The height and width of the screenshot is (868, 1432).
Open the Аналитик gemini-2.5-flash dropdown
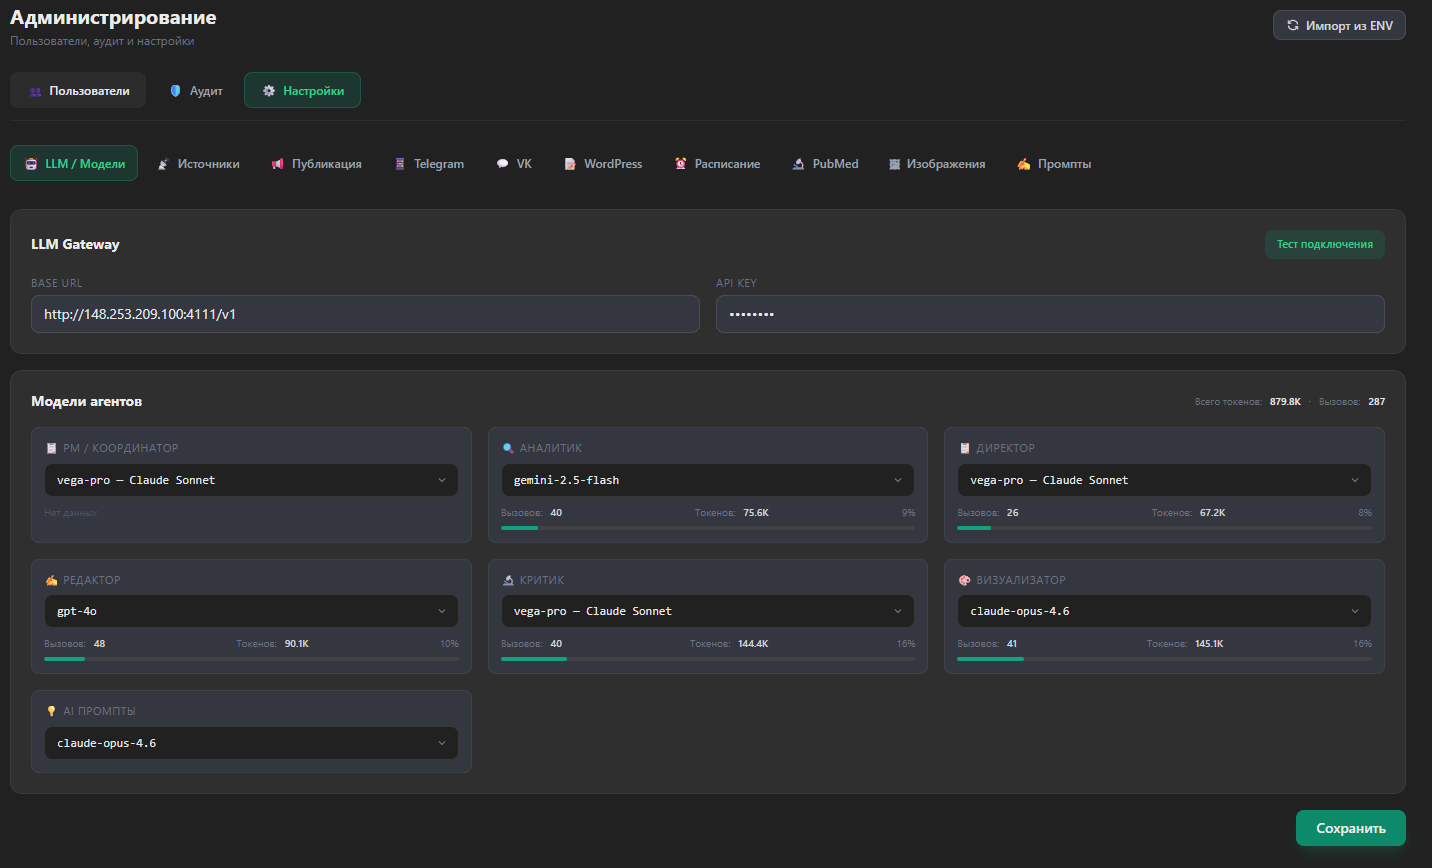(707, 480)
